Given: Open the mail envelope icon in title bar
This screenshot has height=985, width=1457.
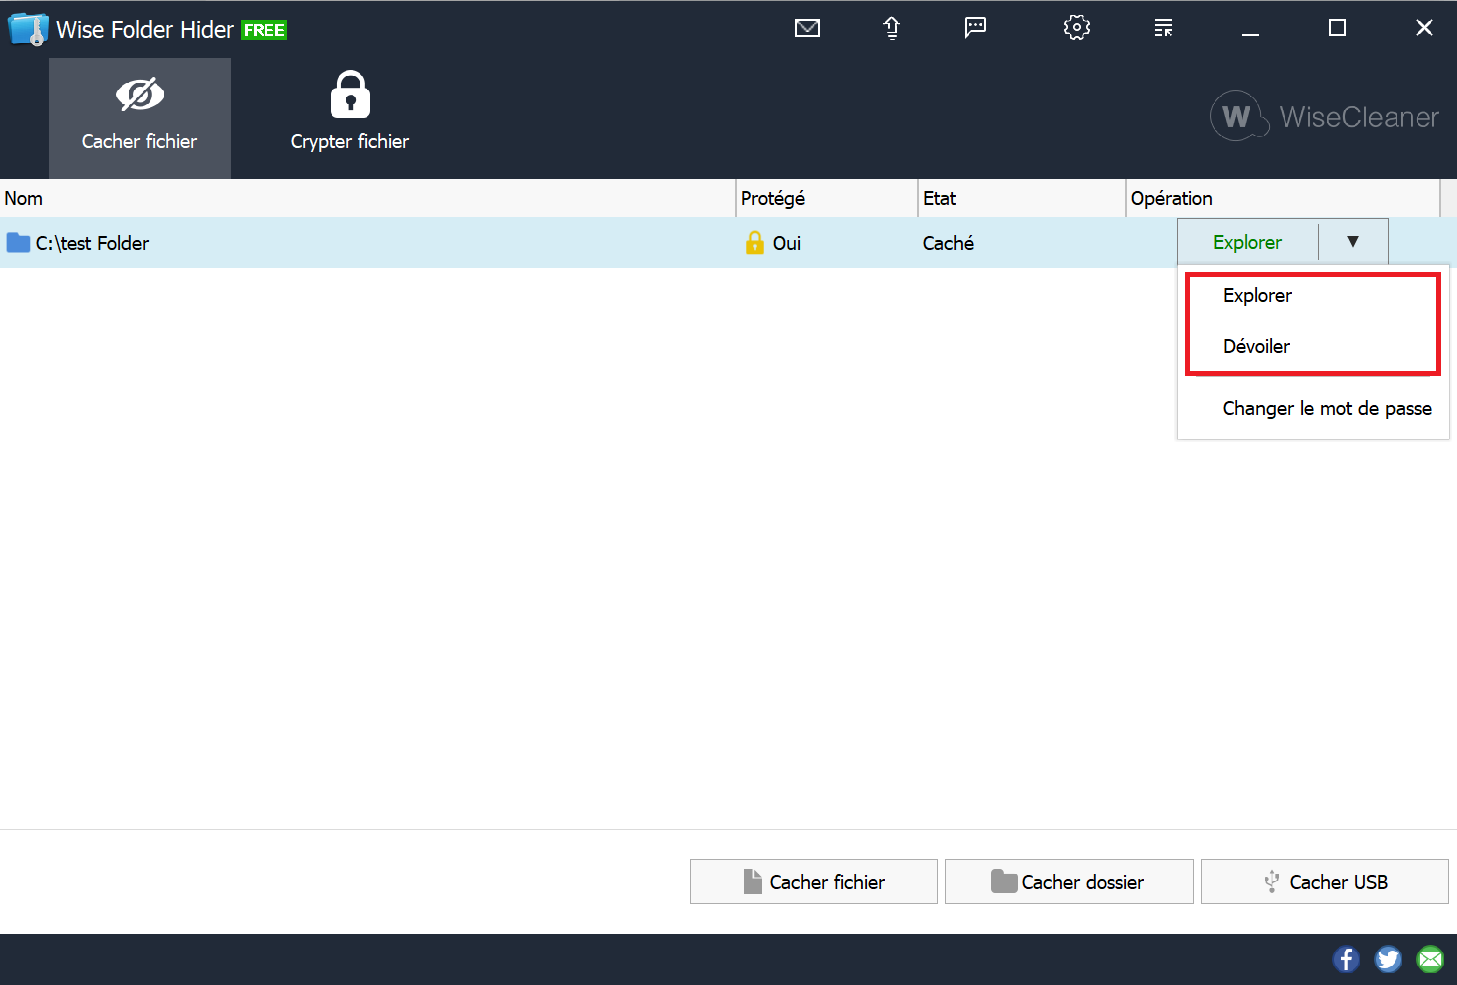Looking at the screenshot, I should [807, 28].
